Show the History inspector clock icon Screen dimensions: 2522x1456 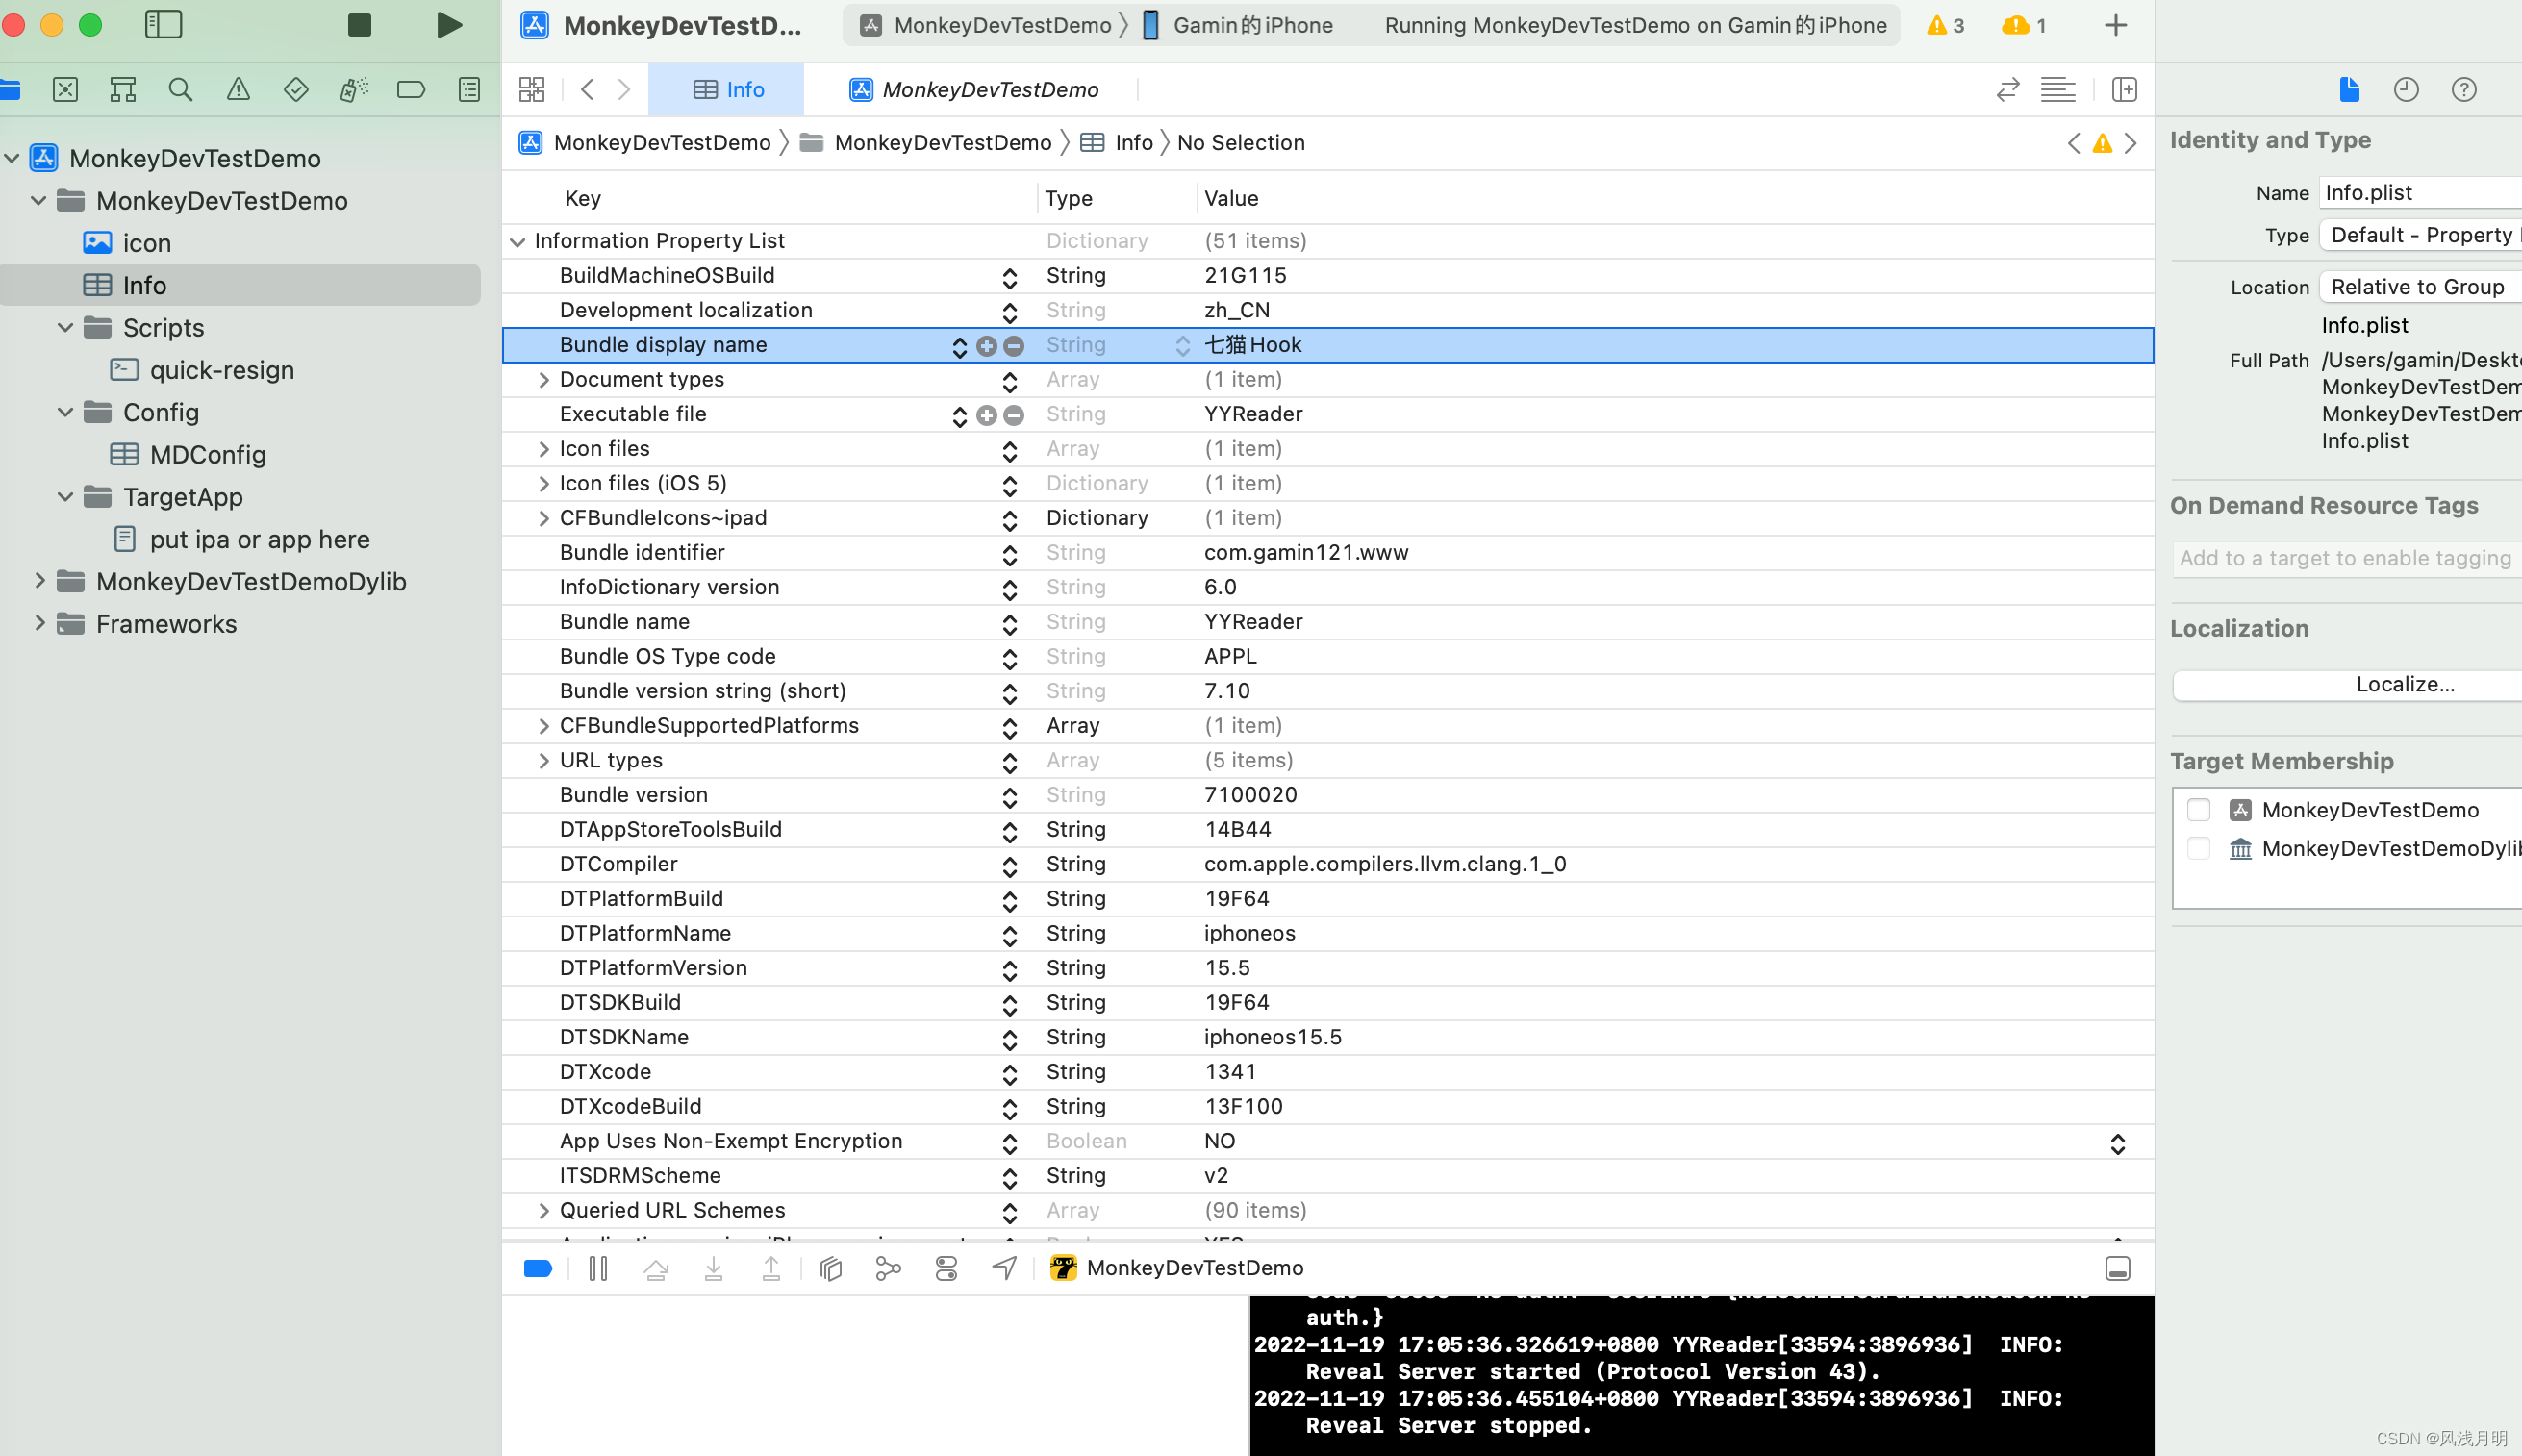pos(2406,90)
